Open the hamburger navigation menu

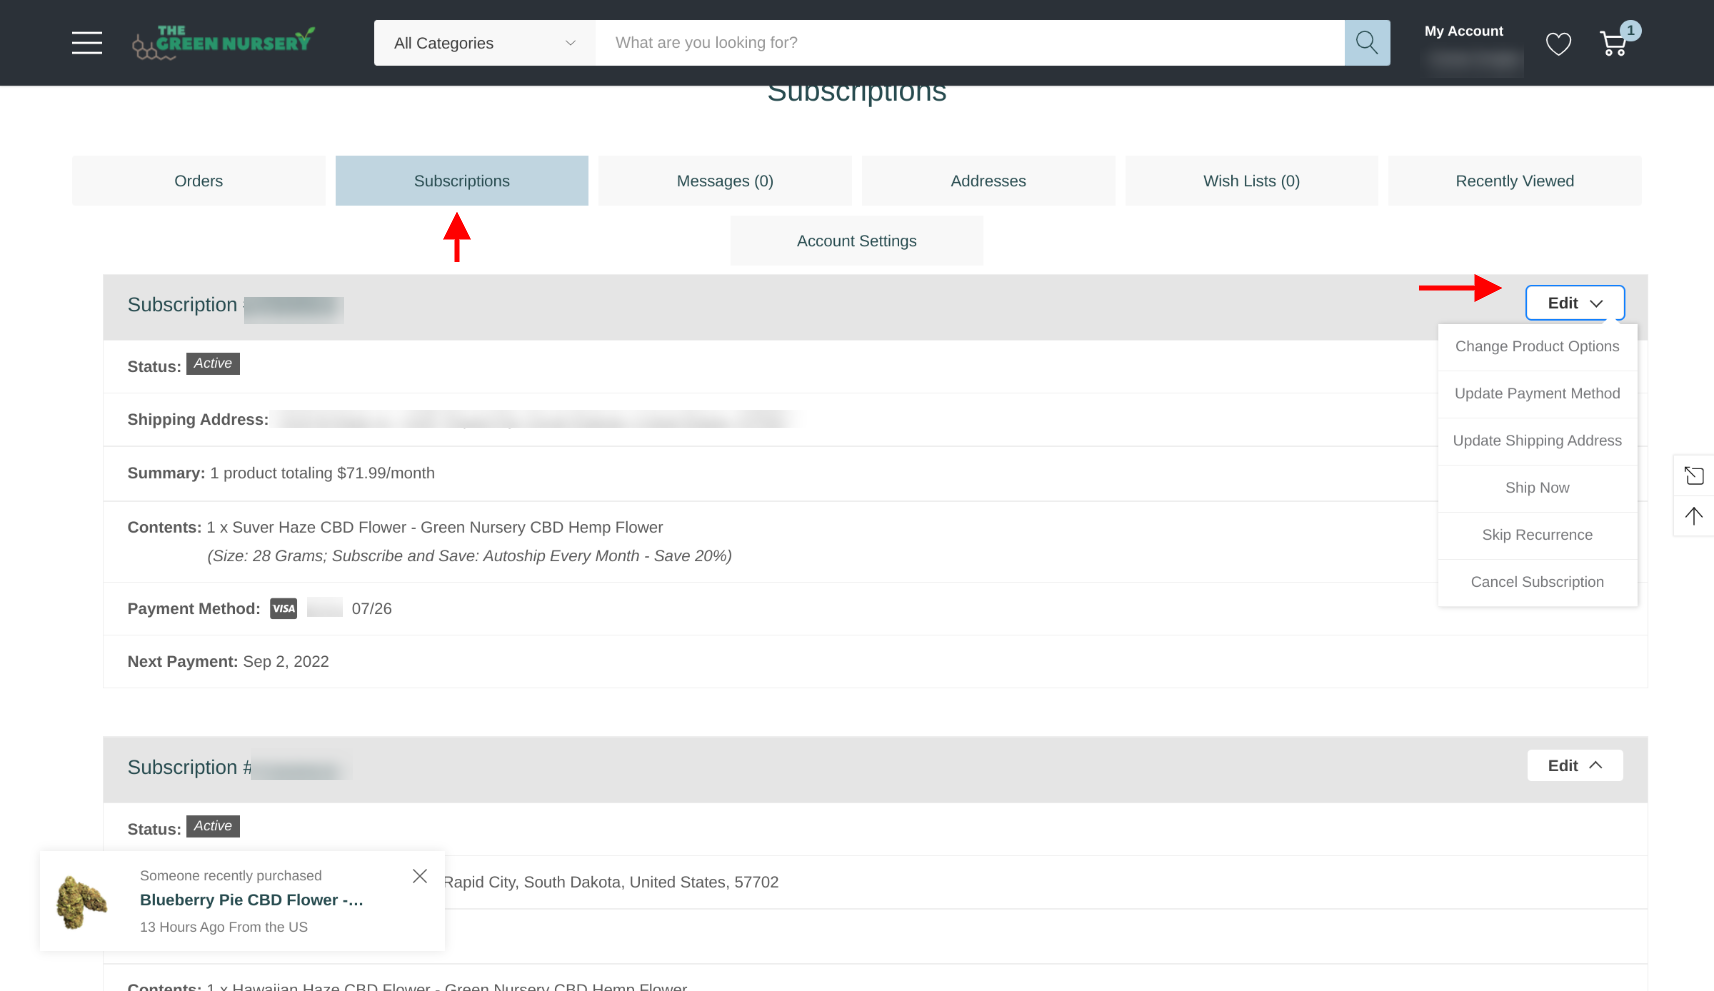pyautogui.click(x=87, y=43)
